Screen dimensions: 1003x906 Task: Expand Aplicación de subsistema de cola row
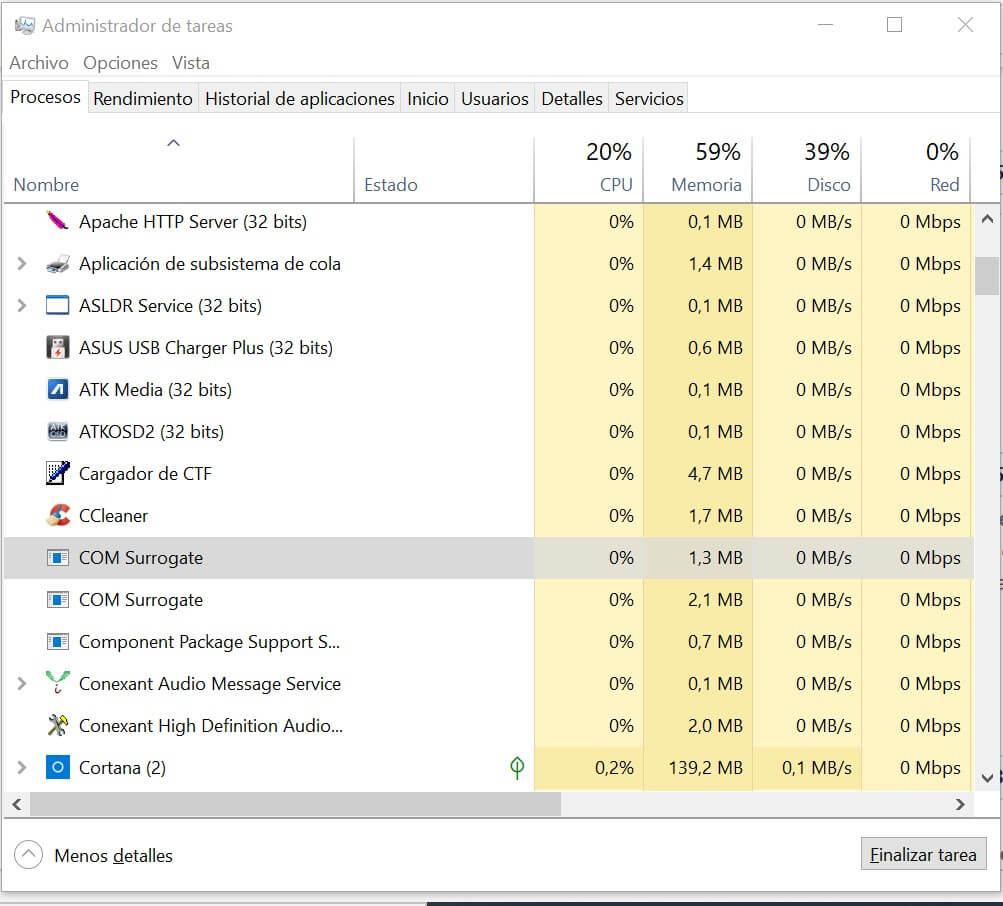(x=22, y=264)
